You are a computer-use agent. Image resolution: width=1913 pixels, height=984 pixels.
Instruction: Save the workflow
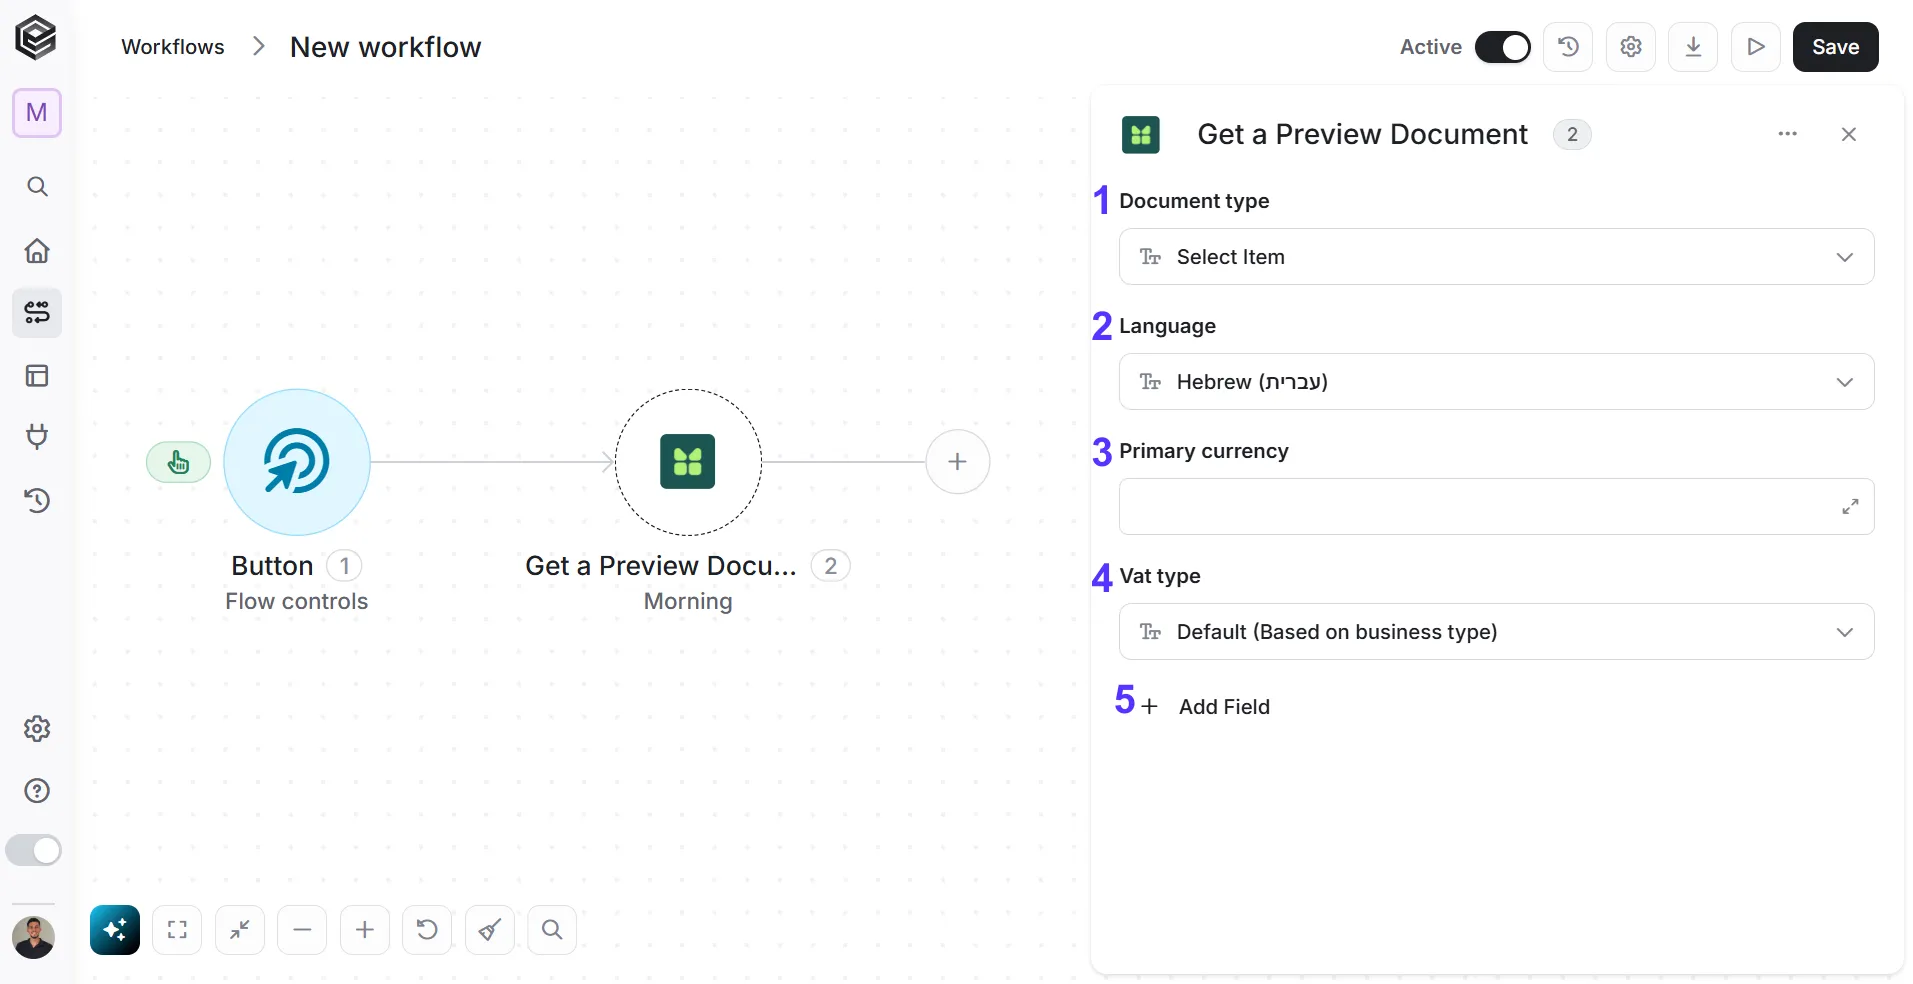coord(1836,47)
